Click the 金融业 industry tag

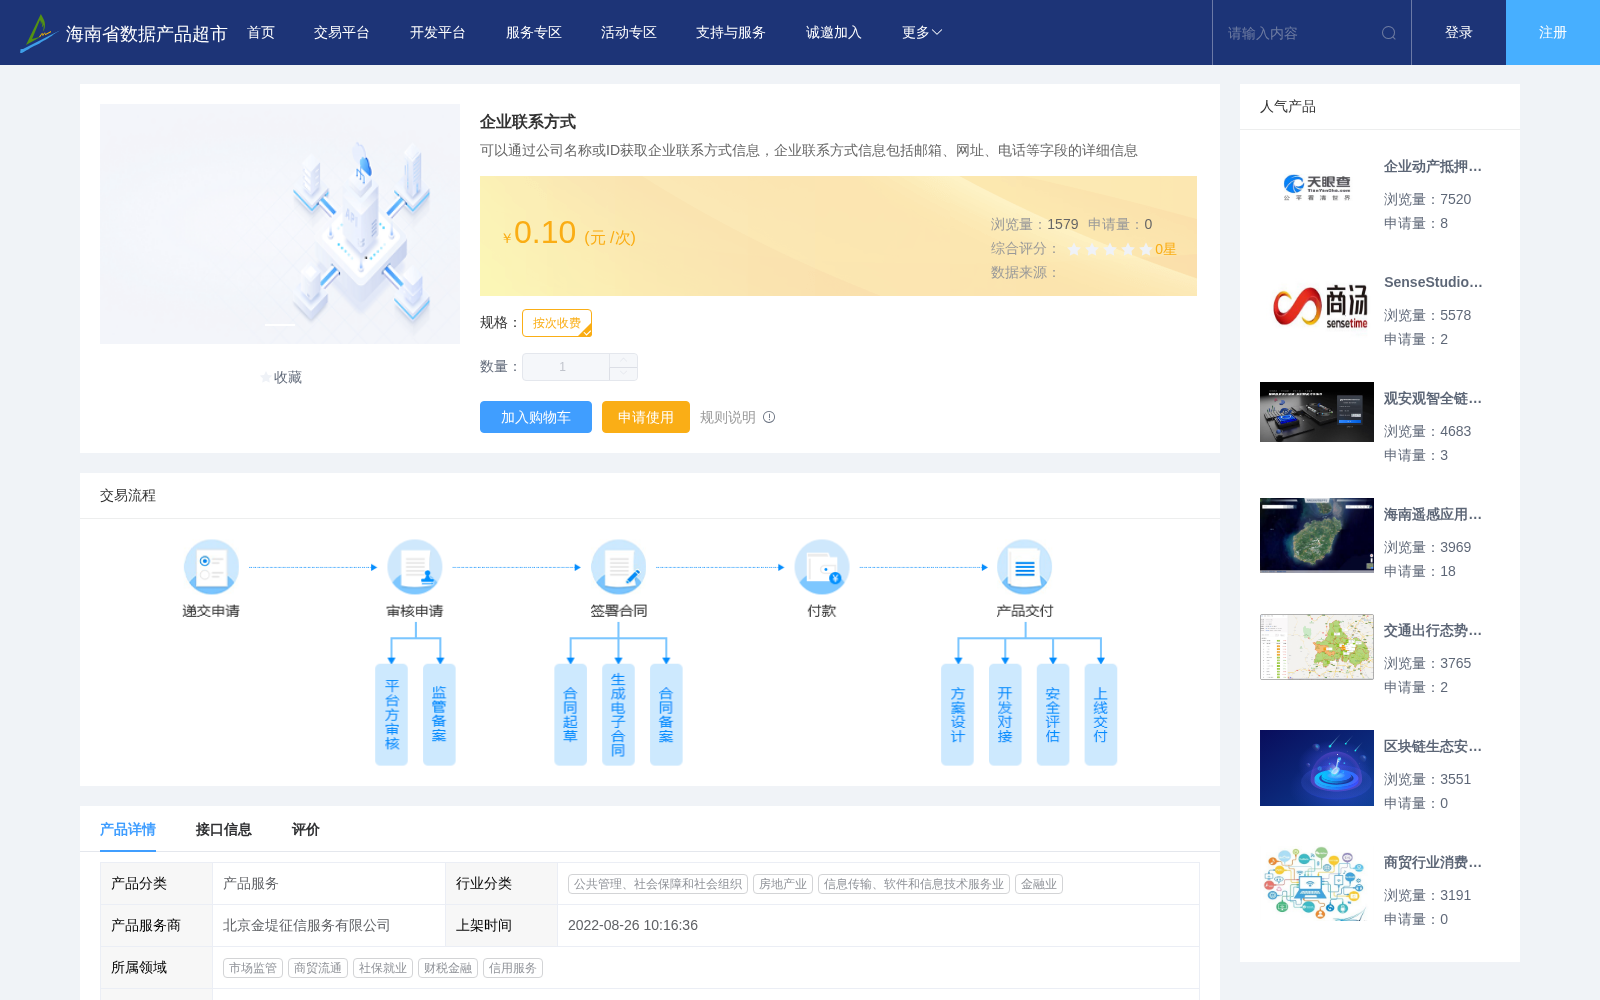pyautogui.click(x=1039, y=884)
